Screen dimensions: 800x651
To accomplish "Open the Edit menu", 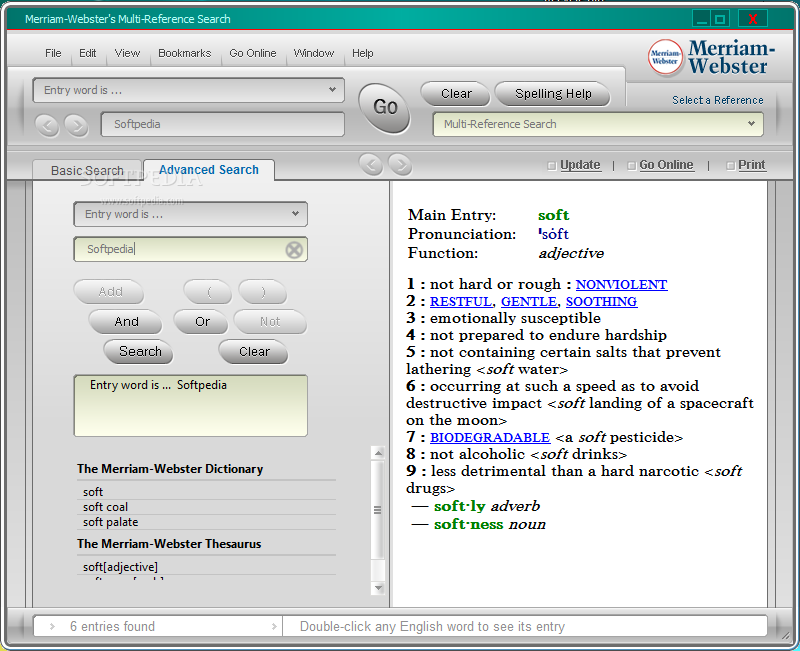I will tap(87, 53).
